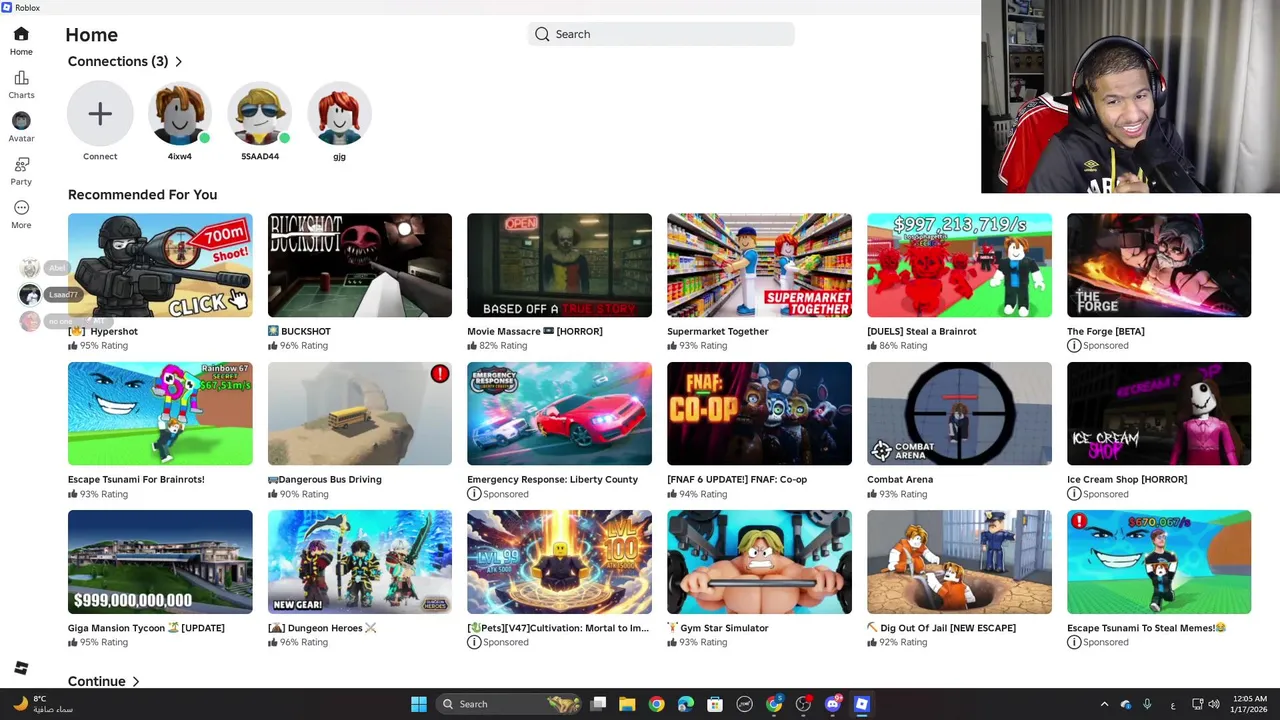Open the Gym Star Simulator thumbnail
The image size is (1280, 720).
point(759,562)
